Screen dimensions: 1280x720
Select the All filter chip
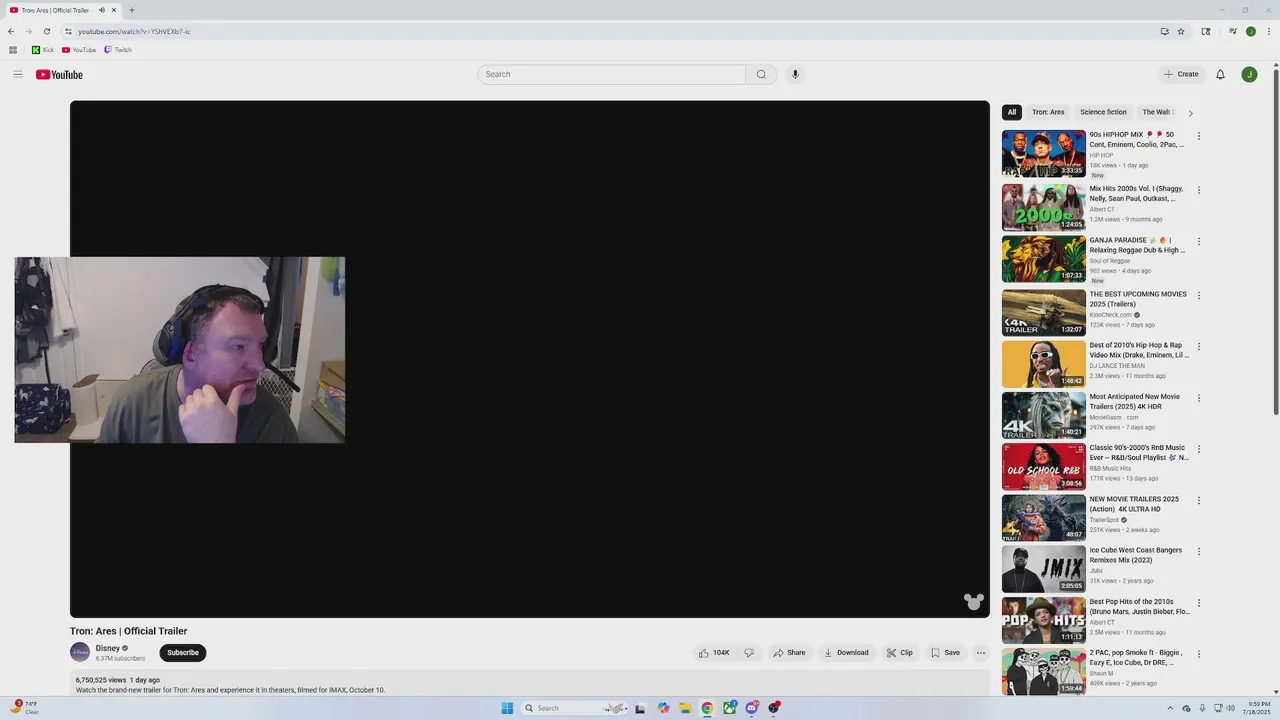tap(1012, 112)
